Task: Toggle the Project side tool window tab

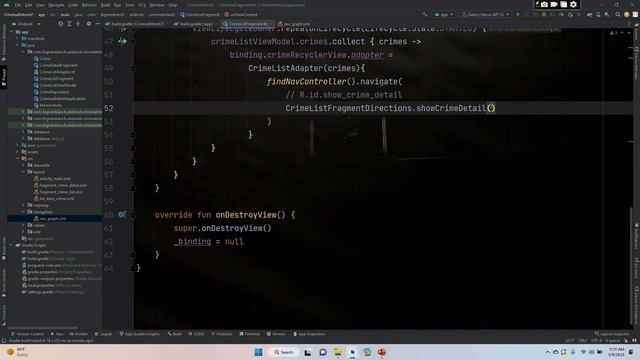Action: pyautogui.click(x=4, y=77)
